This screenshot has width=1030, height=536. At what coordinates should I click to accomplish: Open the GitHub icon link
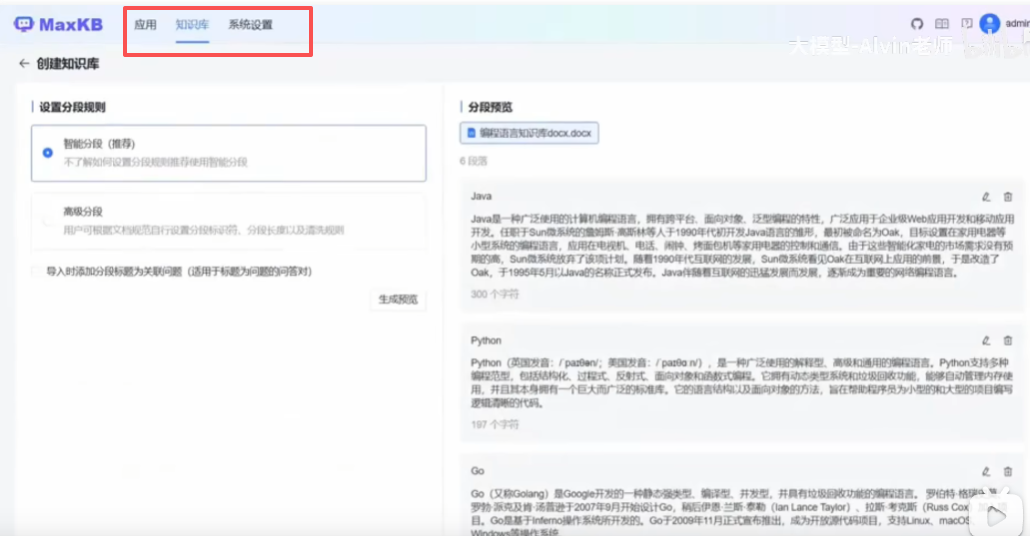(x=917, y=24)
